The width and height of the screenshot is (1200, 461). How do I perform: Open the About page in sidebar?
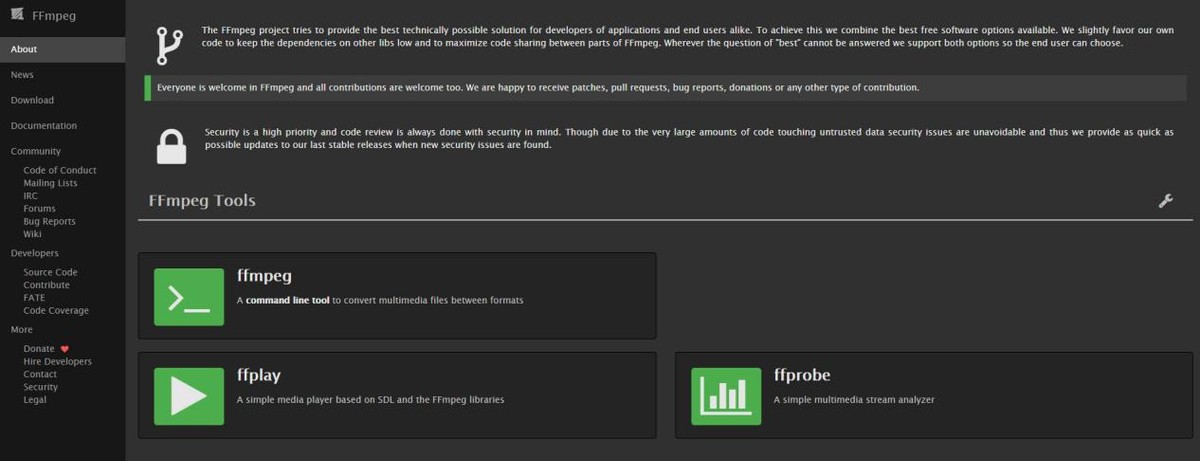63,49
